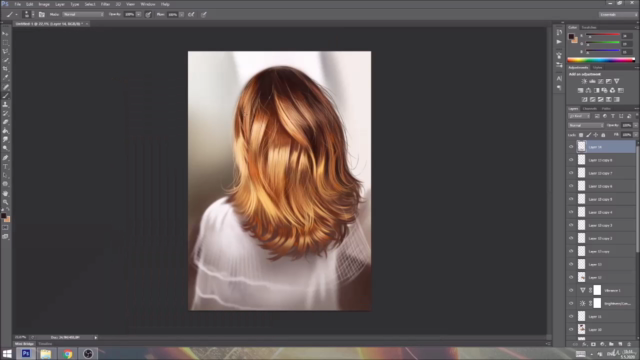Add a Channel Mixer adjustment

coord(613,91)
